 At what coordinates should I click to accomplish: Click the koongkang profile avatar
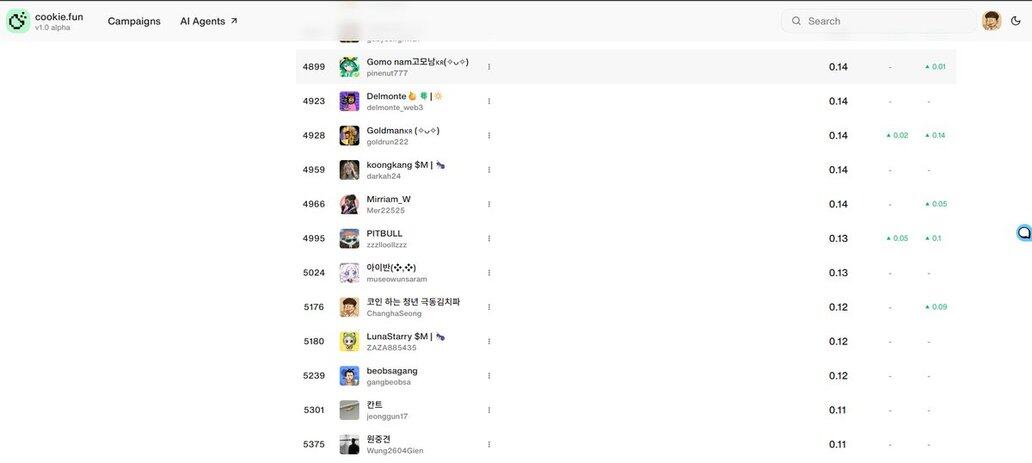[x=349, y=170]
